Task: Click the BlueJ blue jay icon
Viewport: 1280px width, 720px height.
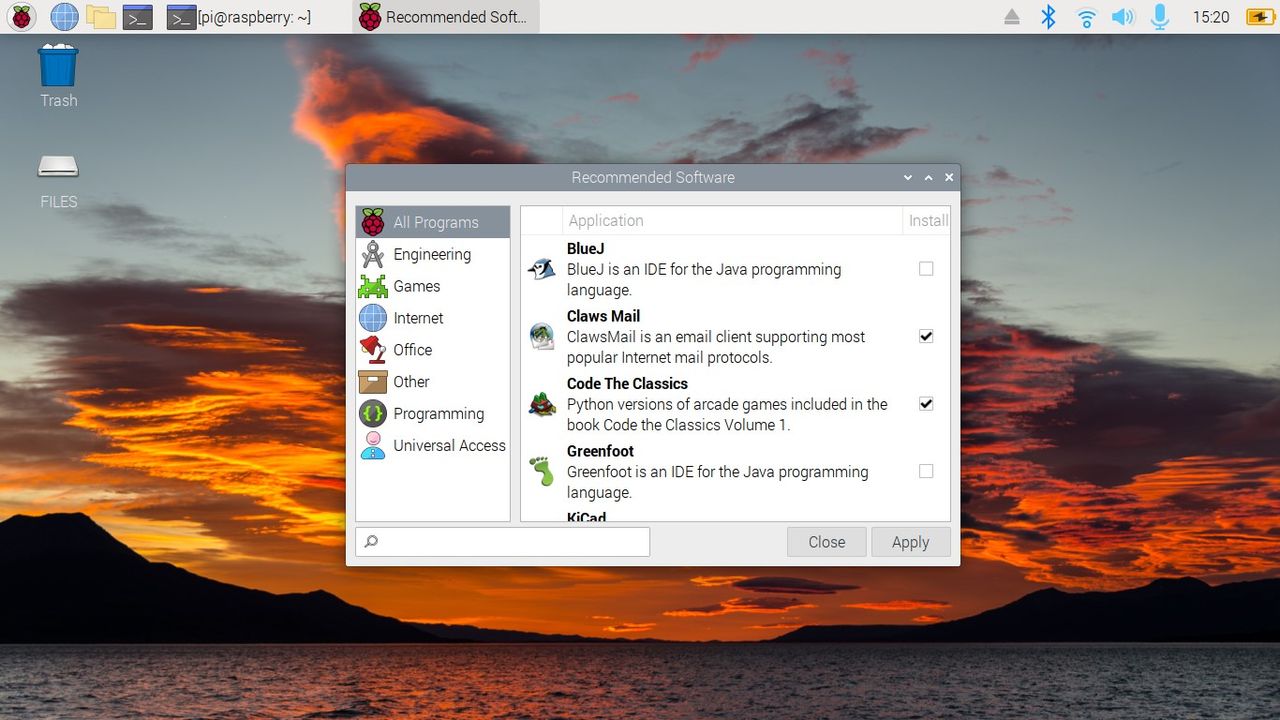Action: click(542, 269)
